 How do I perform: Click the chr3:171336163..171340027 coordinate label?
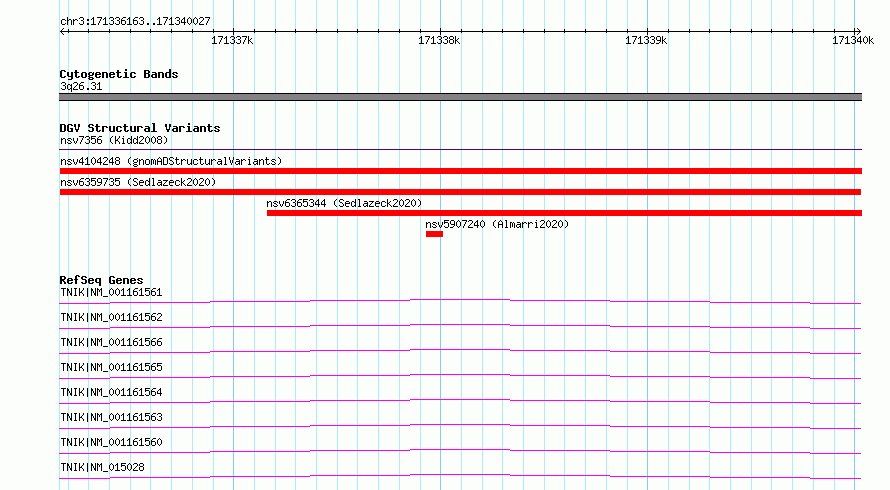pos(135,21)
